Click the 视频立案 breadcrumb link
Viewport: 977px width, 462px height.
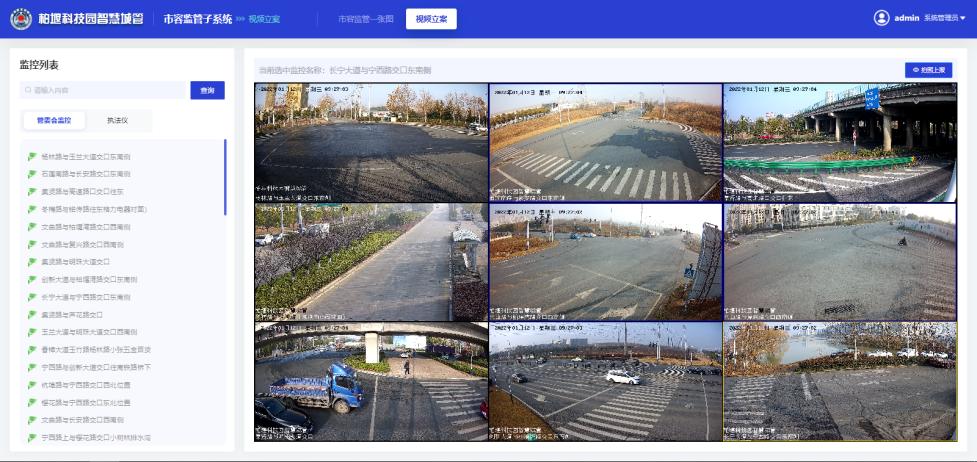click(x=264, y=18)
